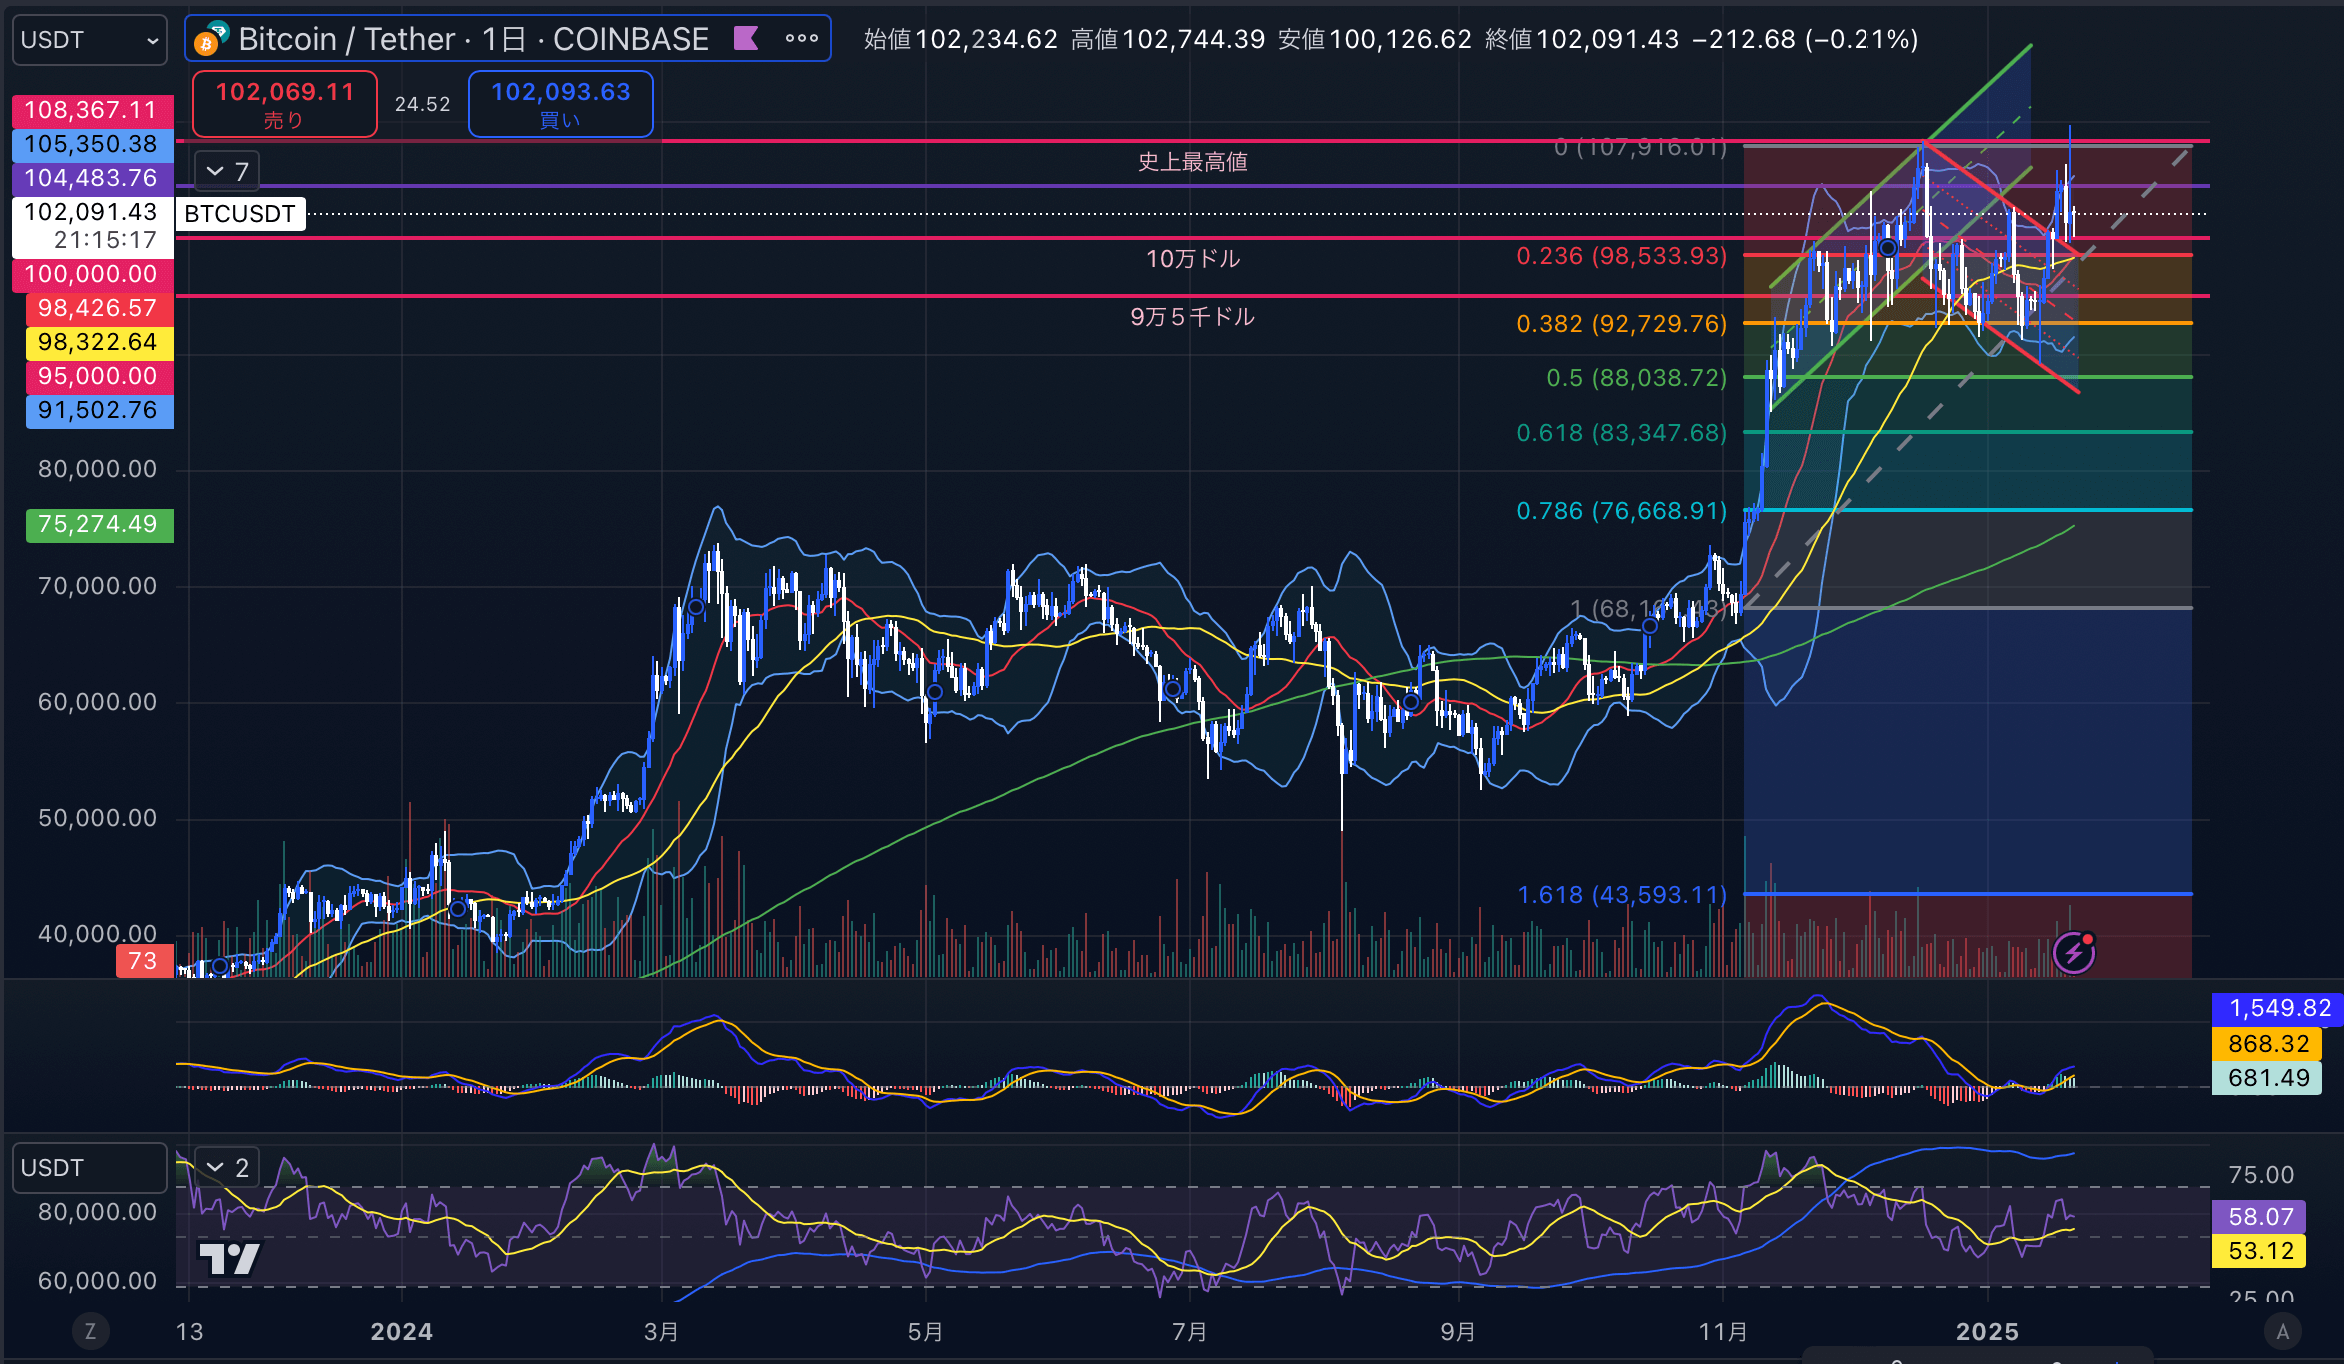Click the blue buy button 102,093.63
The height and width of the screenshot is (1364, 2344).
(x=561, y=104)
